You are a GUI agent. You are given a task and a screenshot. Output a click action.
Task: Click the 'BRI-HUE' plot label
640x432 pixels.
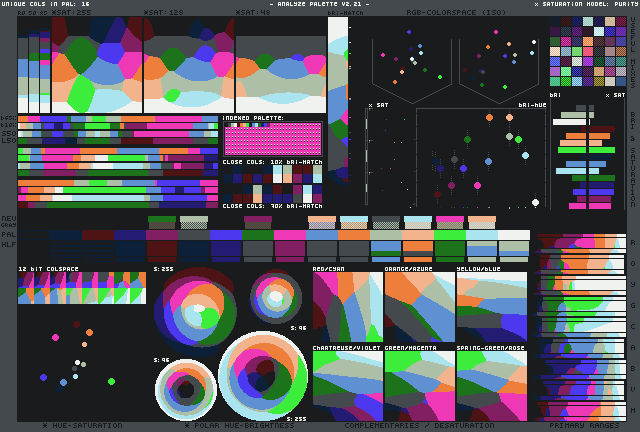(532, 105)
